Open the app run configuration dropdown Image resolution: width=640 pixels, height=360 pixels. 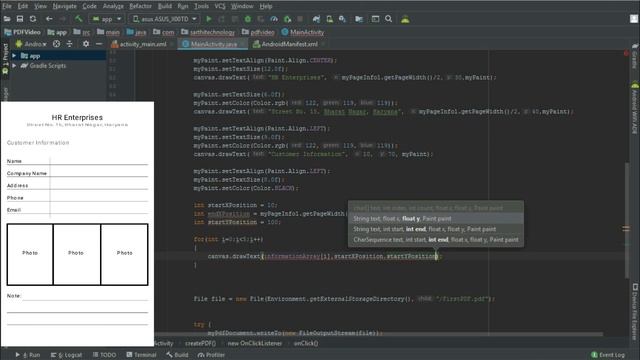coord(107,19)
